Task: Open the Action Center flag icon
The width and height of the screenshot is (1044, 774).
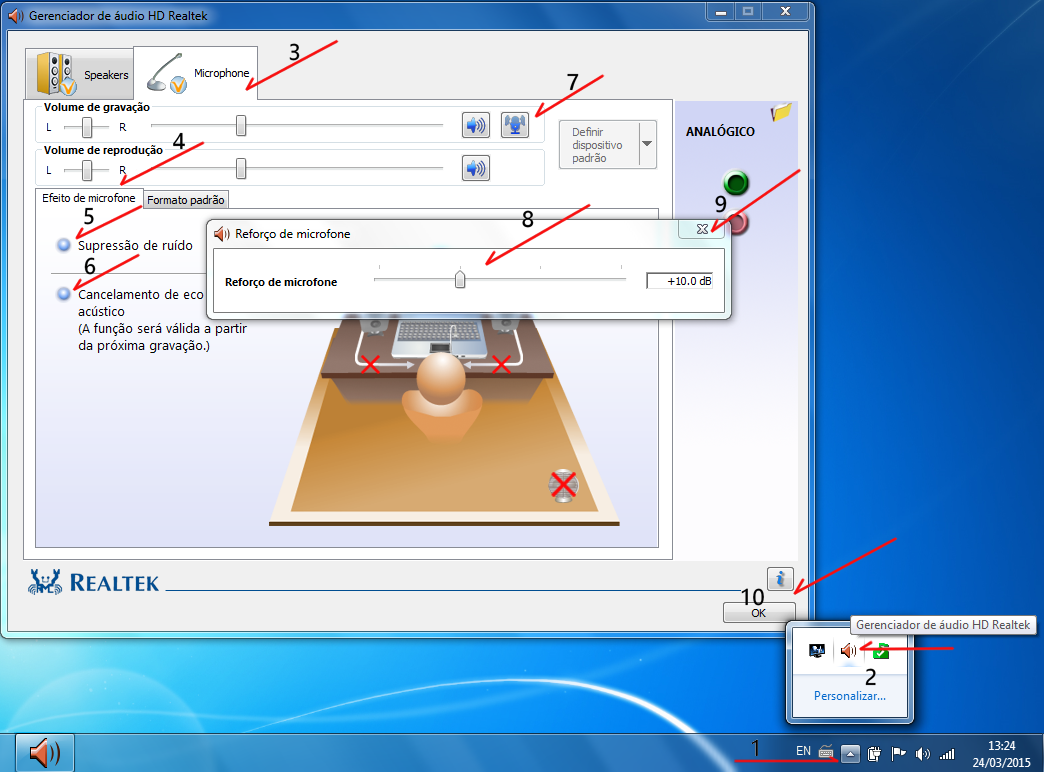Action: 898,753
